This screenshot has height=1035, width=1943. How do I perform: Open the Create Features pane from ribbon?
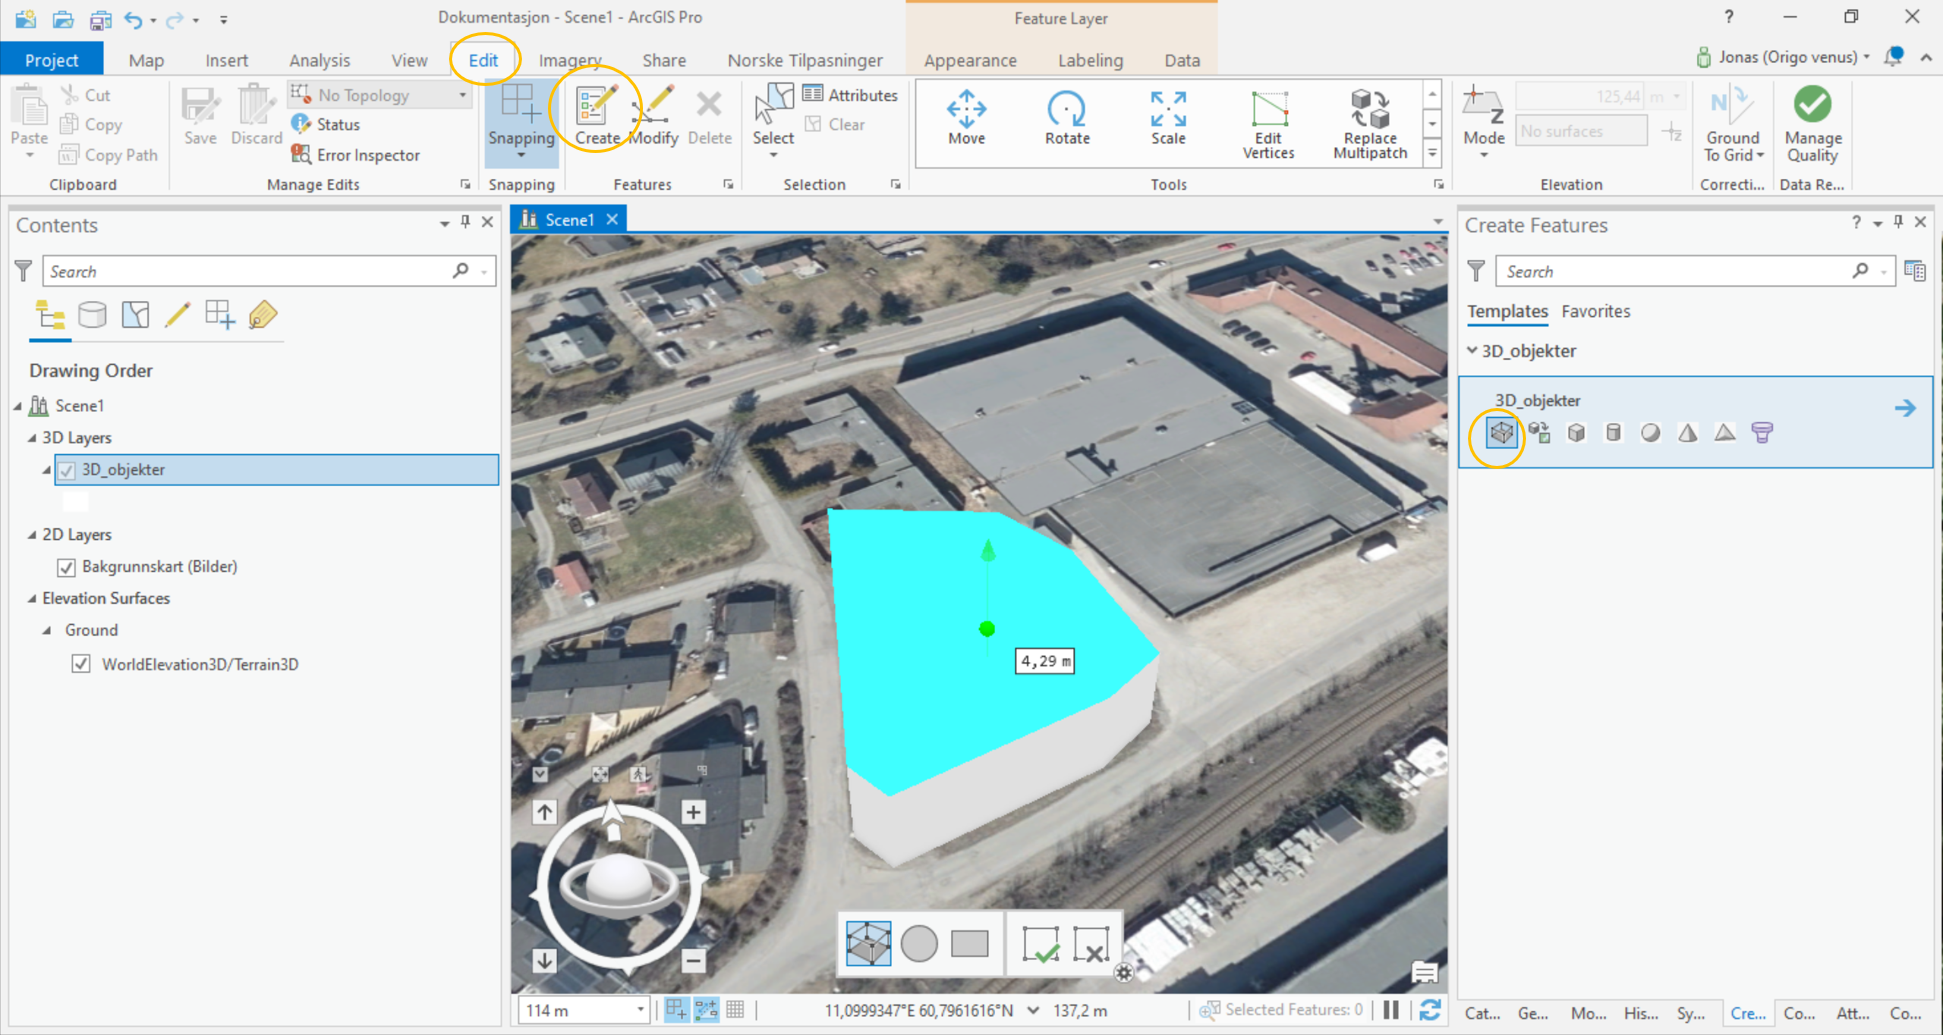(597, 116)
